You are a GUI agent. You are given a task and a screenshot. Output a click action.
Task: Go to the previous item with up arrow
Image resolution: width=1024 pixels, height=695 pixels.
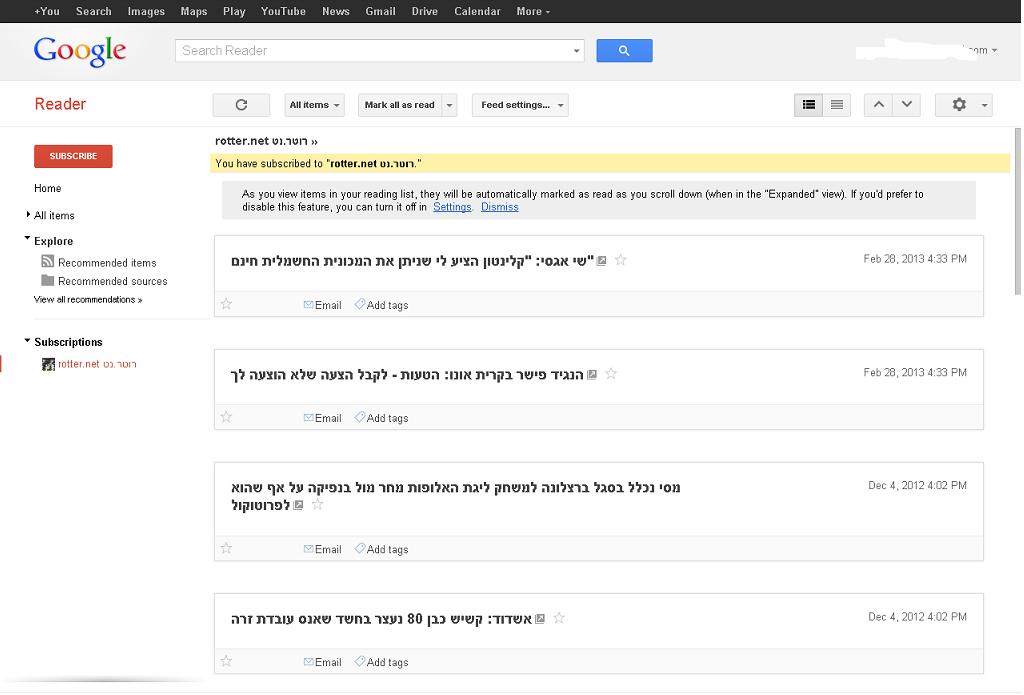pos(878,105)
